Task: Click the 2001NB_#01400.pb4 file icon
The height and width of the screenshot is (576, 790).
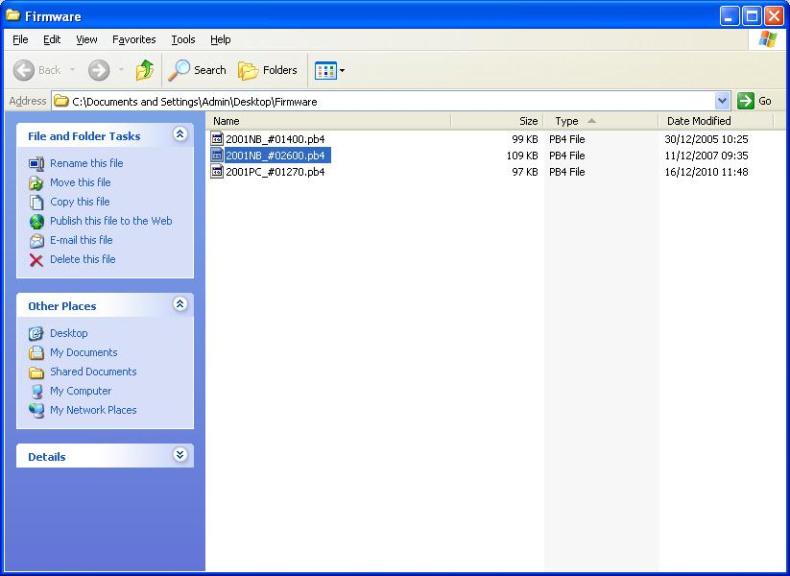Action: coord(217,139)
